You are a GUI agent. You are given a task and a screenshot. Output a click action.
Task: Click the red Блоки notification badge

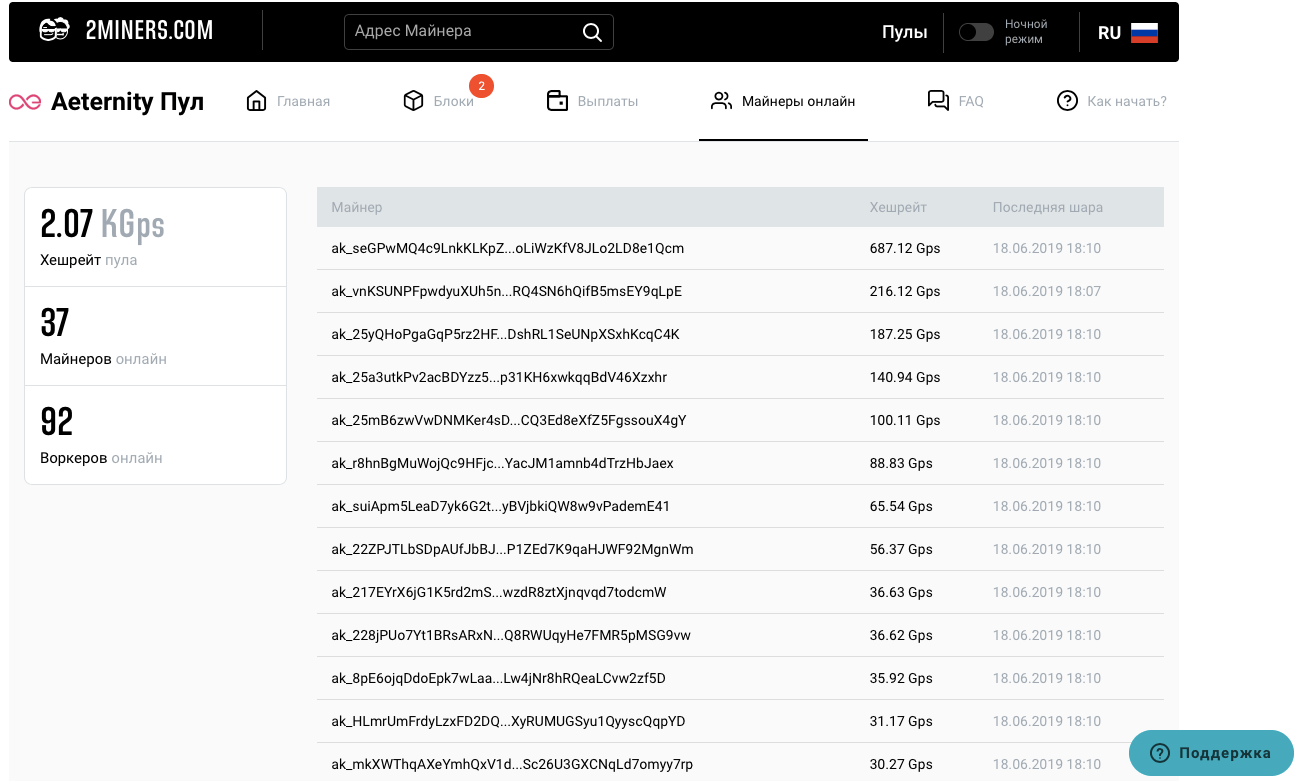(x=481, y=87)
